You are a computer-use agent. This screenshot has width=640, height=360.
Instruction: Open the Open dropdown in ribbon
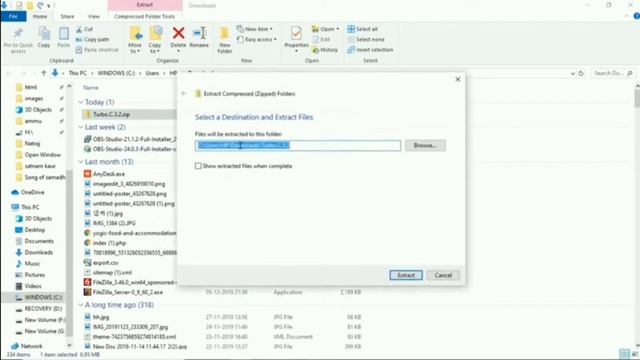tap(326, 29)
